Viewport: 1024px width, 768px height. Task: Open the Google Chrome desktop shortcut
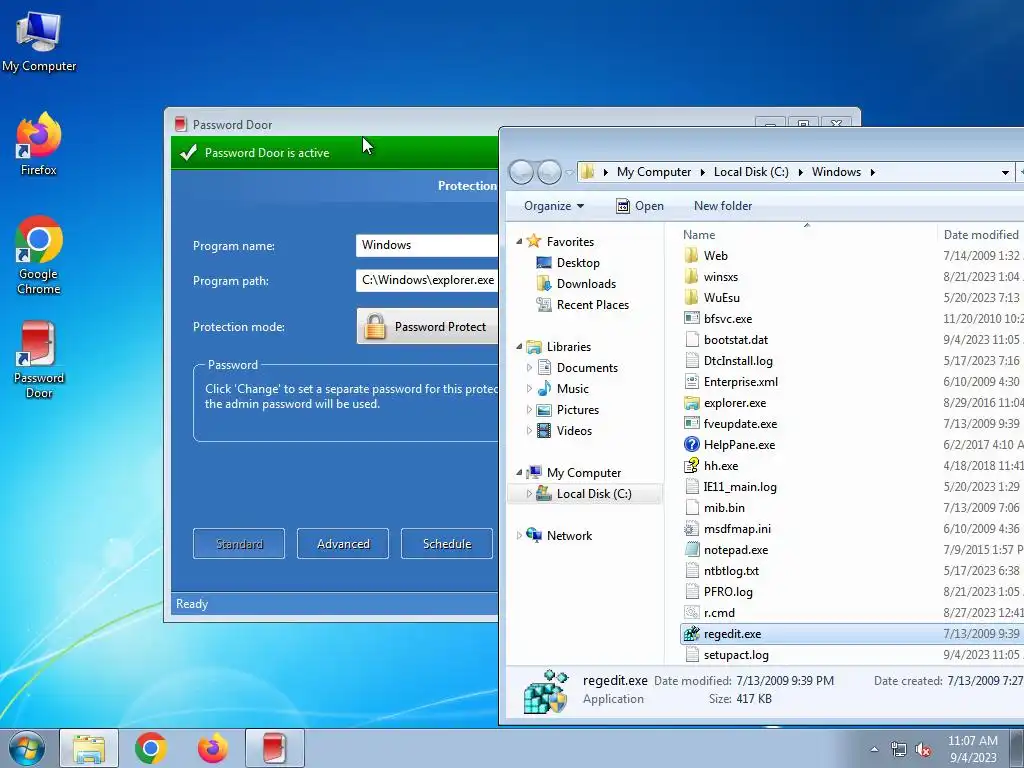click(x=39, y=255)
